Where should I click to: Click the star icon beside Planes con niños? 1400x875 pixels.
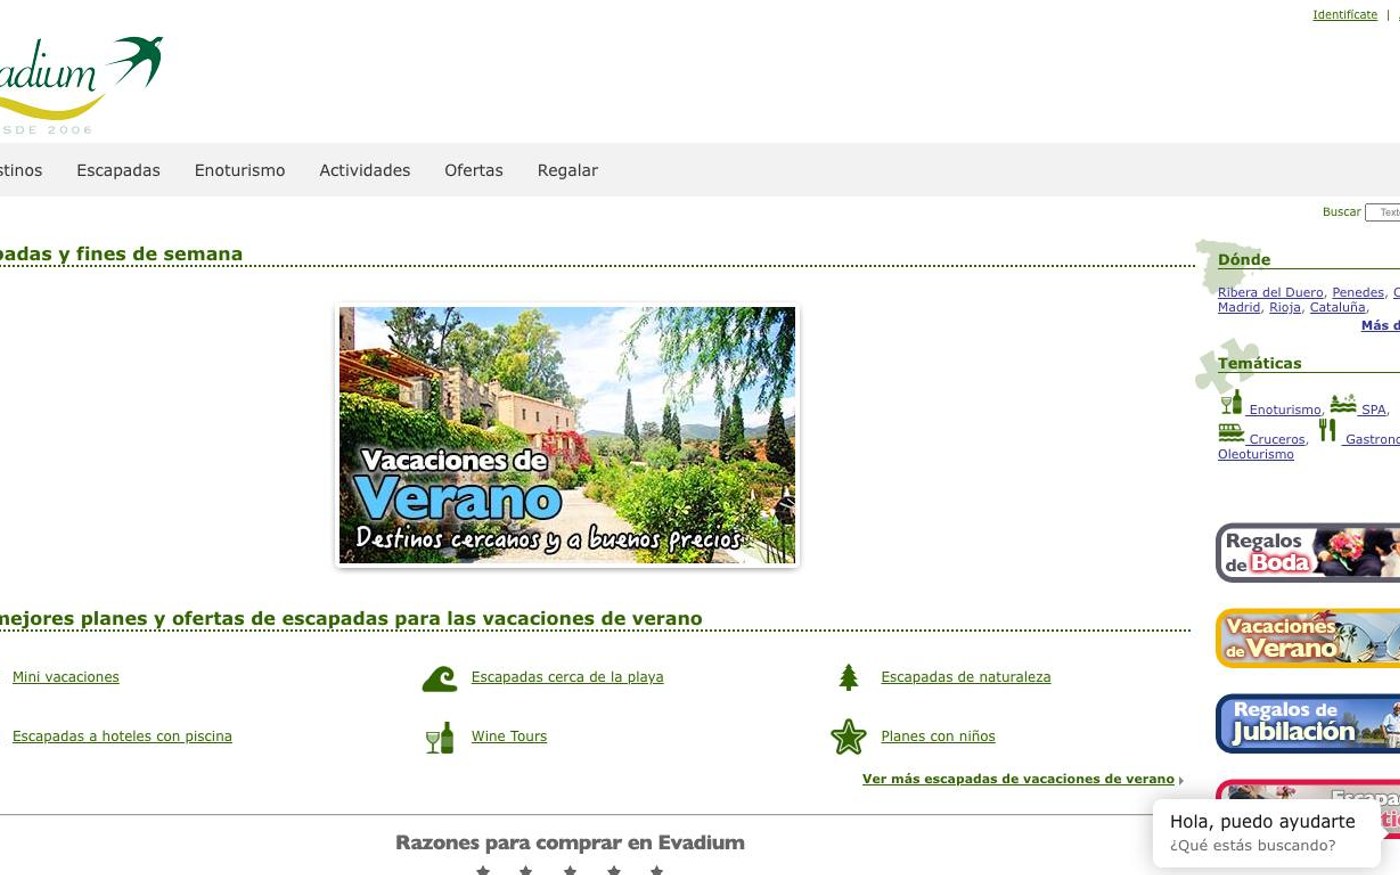tap(848, 737)
